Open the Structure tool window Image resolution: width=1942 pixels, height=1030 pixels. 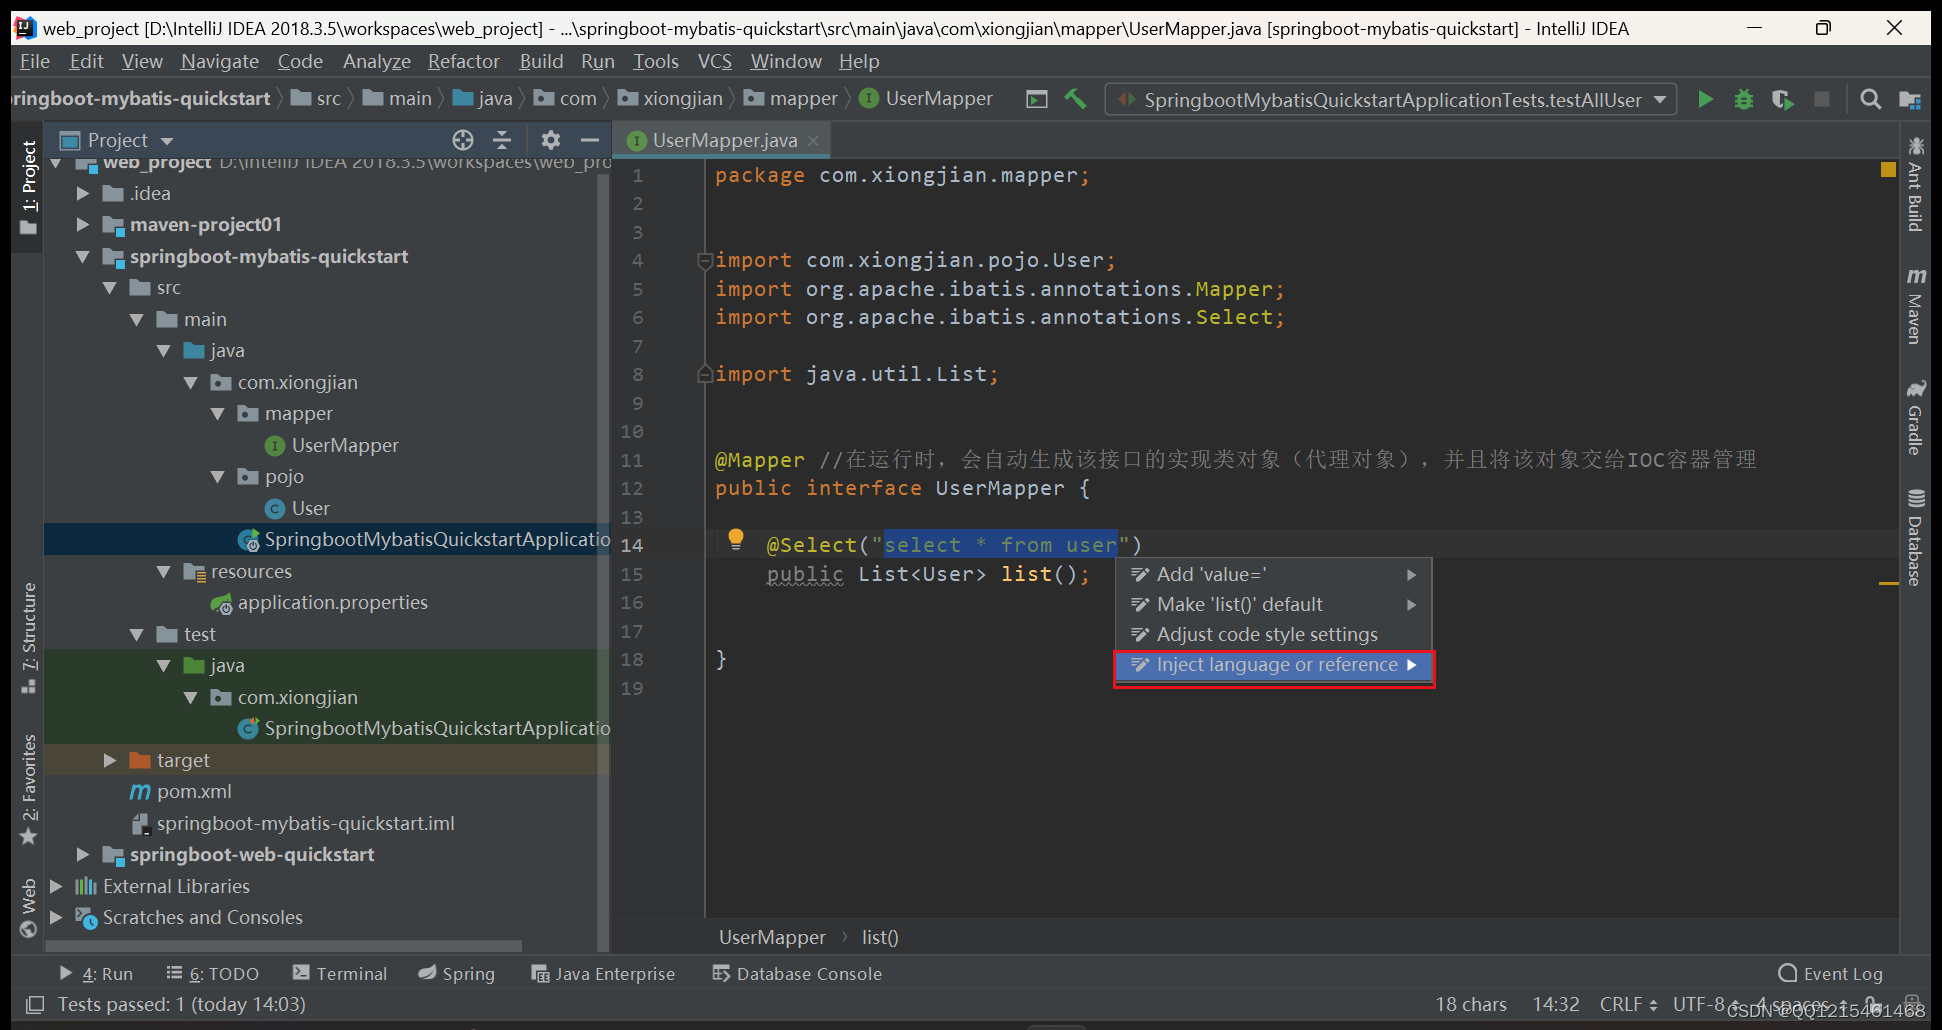[28, 638]
